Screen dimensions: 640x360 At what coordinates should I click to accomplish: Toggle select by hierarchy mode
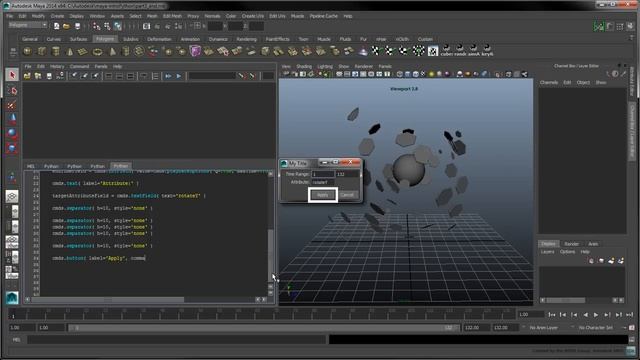pos(96,26)
